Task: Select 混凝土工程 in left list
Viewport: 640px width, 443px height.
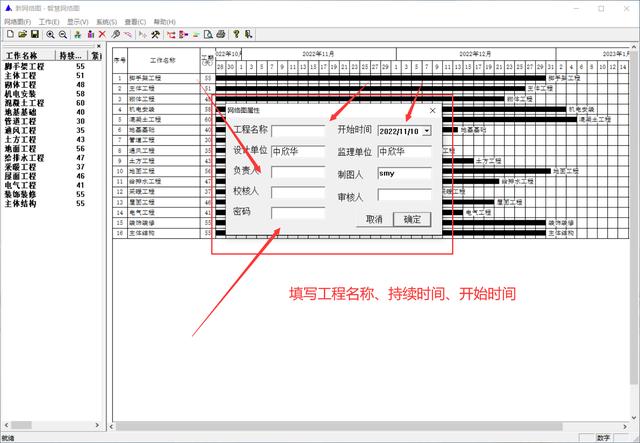Action: point(24,103)
